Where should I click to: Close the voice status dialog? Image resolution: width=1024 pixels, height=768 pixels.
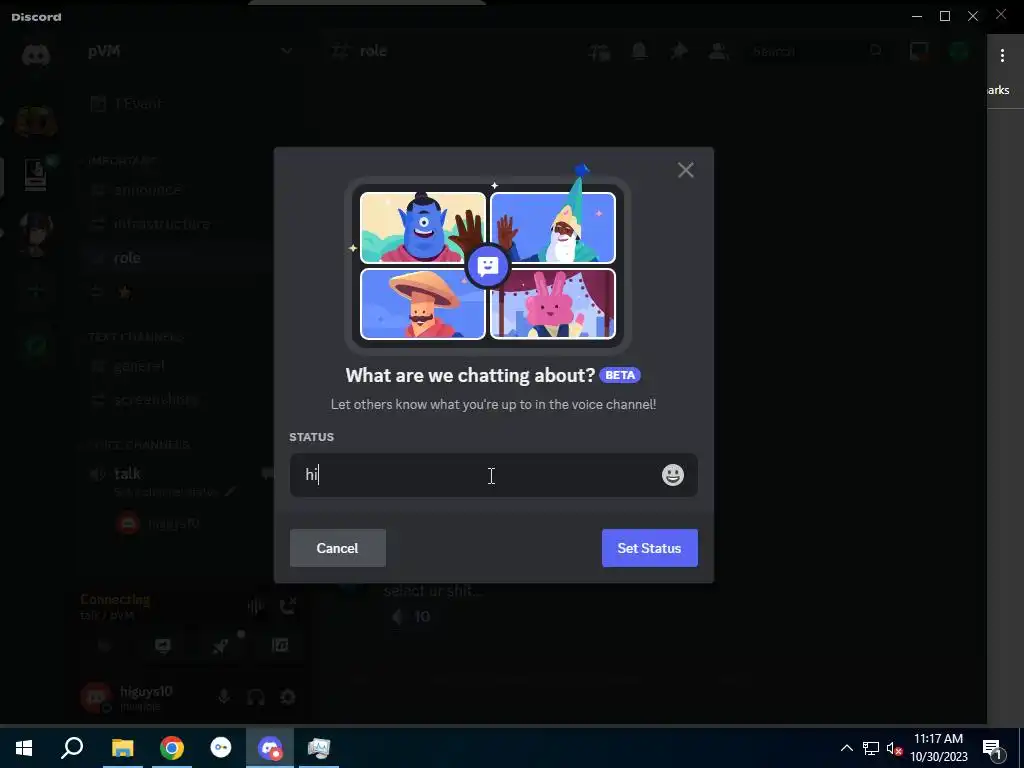coord(686,170)
